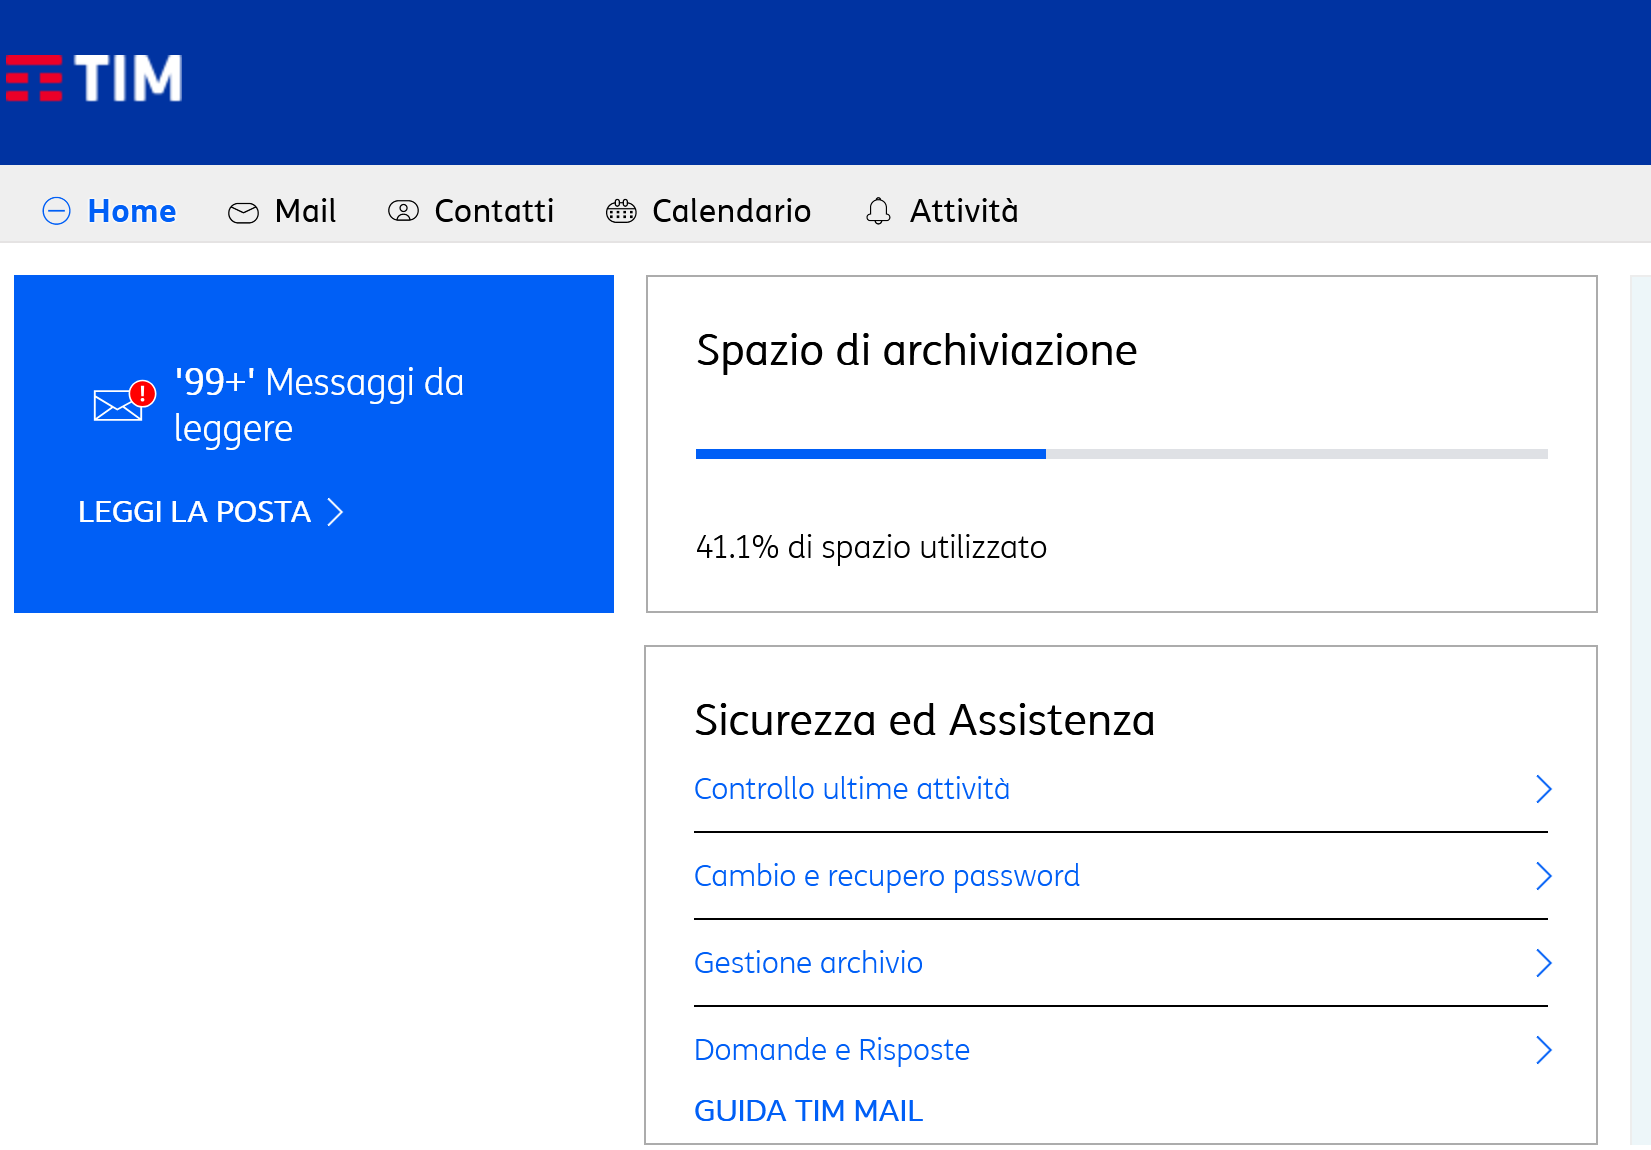Screen dimensions: 1651x1150
Task: Expand Gestione archivio chevron
Action: (1543, 963)
